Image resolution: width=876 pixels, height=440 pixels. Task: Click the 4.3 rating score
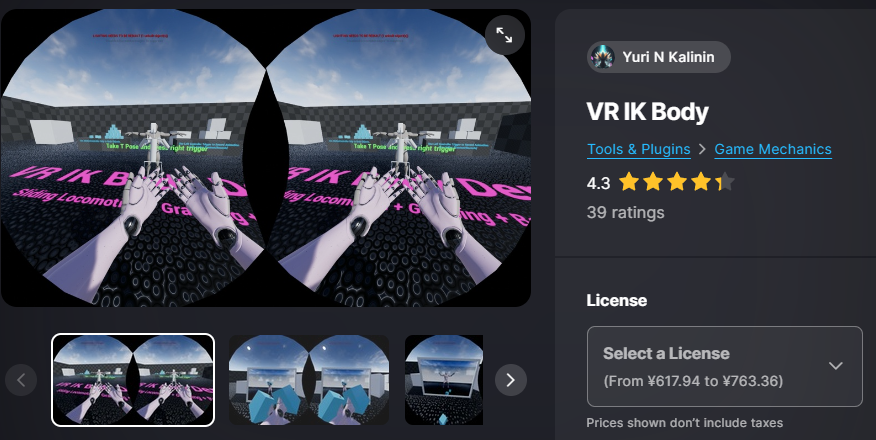click(x=598, y=183)
